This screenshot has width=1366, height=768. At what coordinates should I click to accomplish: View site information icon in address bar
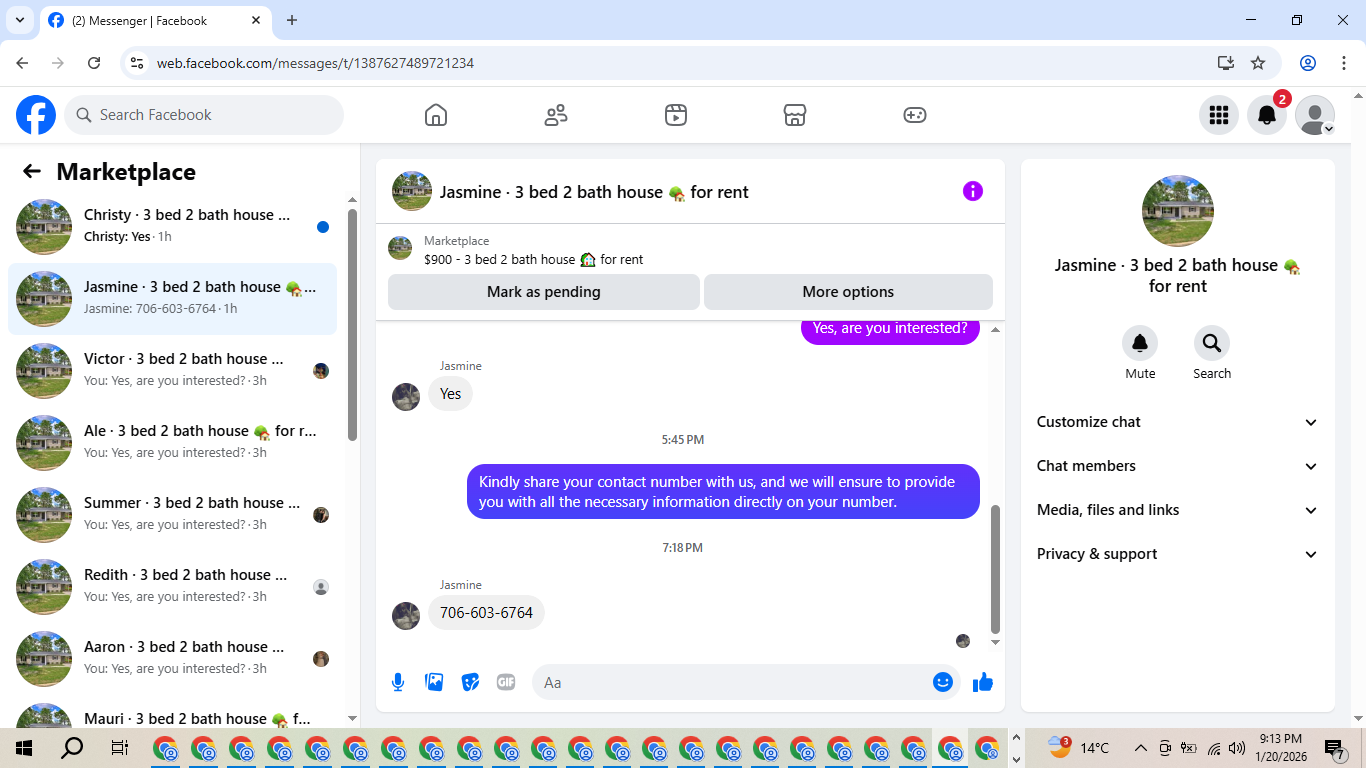pos(138,63)
